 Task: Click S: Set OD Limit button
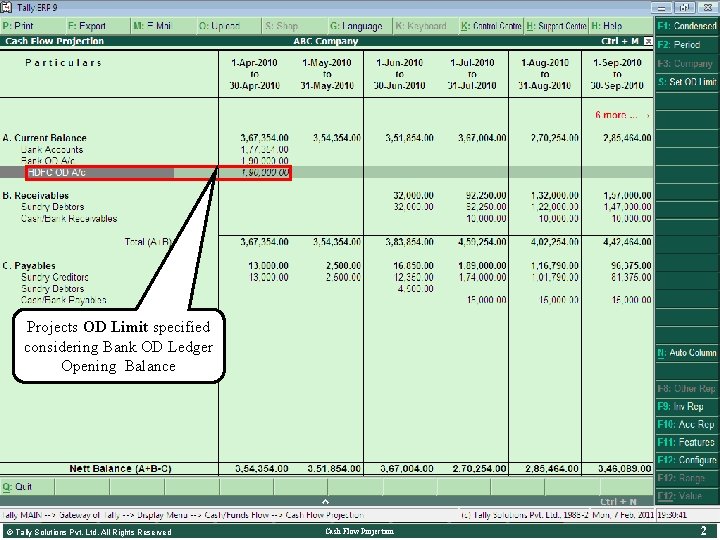coord(687,82)
